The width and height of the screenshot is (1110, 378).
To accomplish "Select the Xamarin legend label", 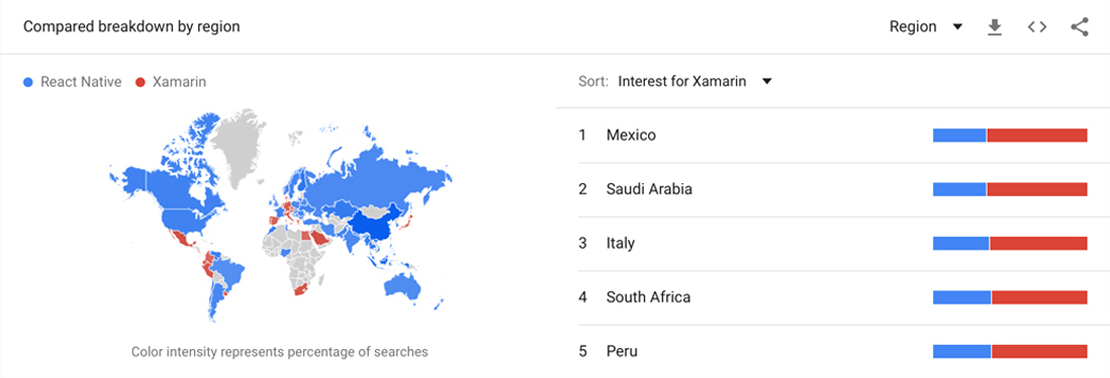I will tap(179, 82).
